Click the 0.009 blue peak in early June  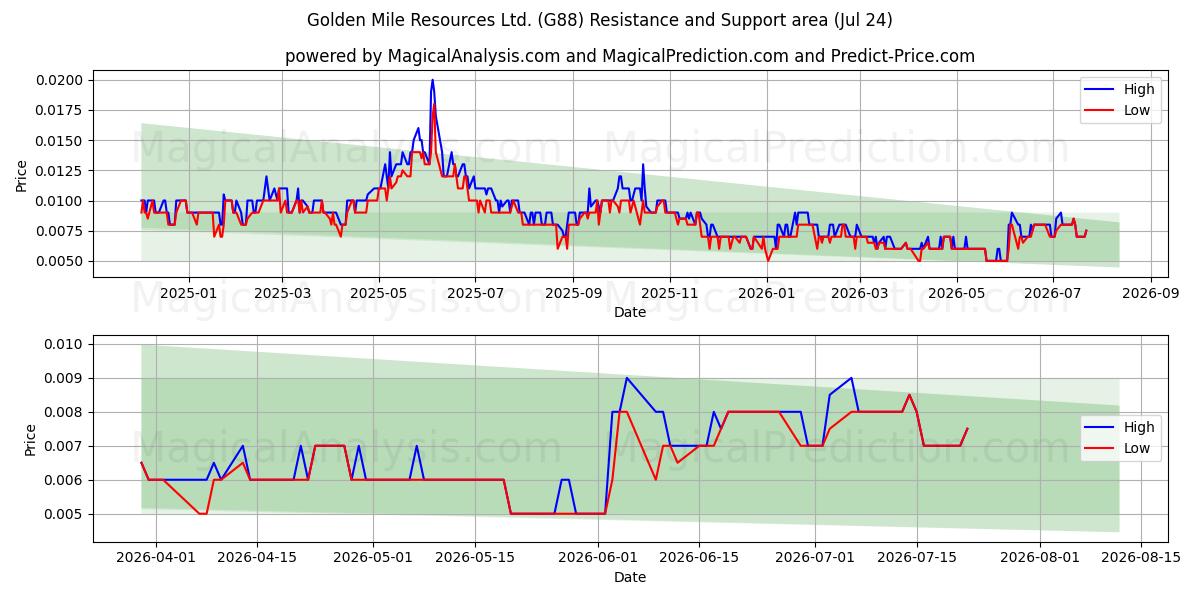[626, 378]
